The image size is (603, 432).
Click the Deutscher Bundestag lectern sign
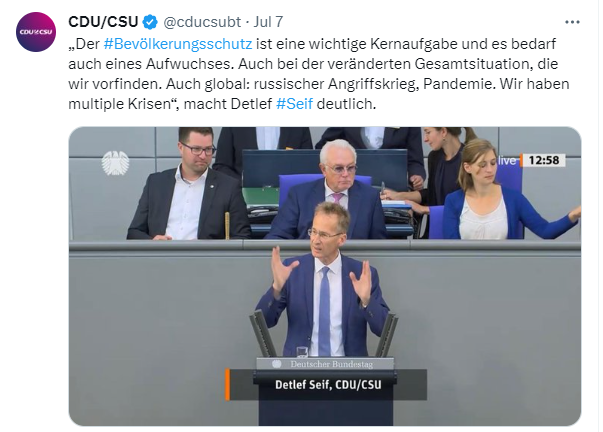click(x=325, y=364)
